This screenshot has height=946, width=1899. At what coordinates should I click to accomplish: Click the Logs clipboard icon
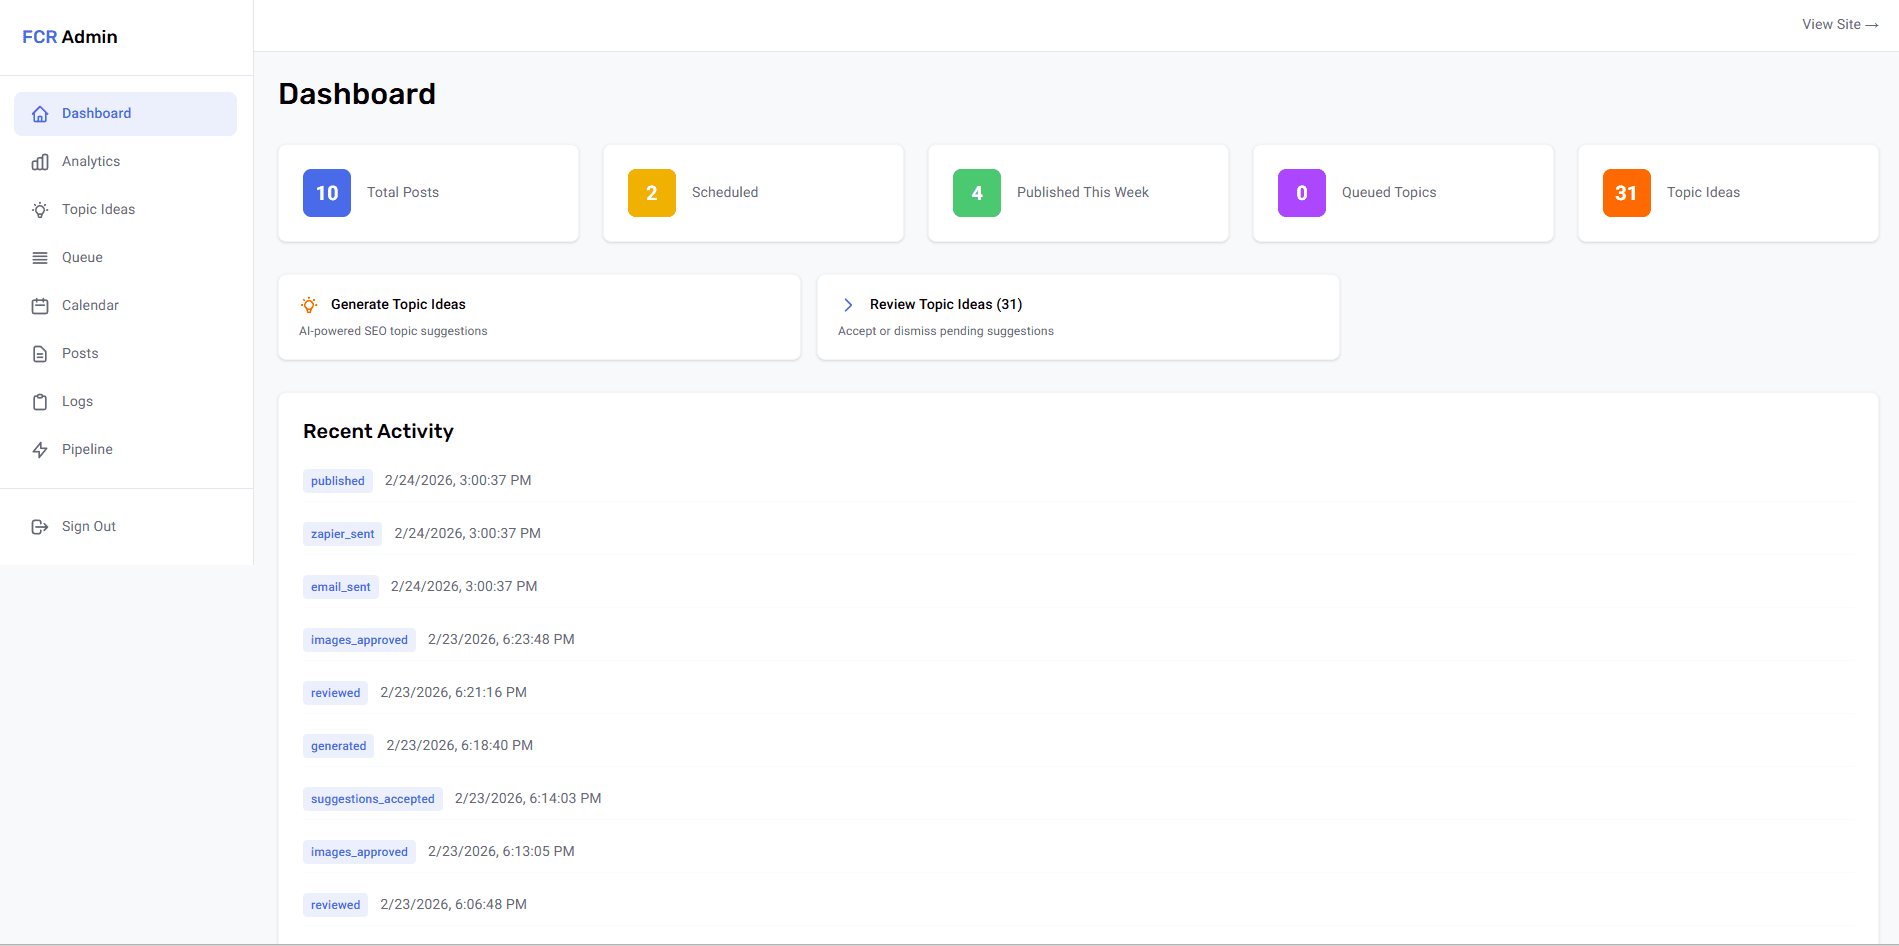[39, 401]
